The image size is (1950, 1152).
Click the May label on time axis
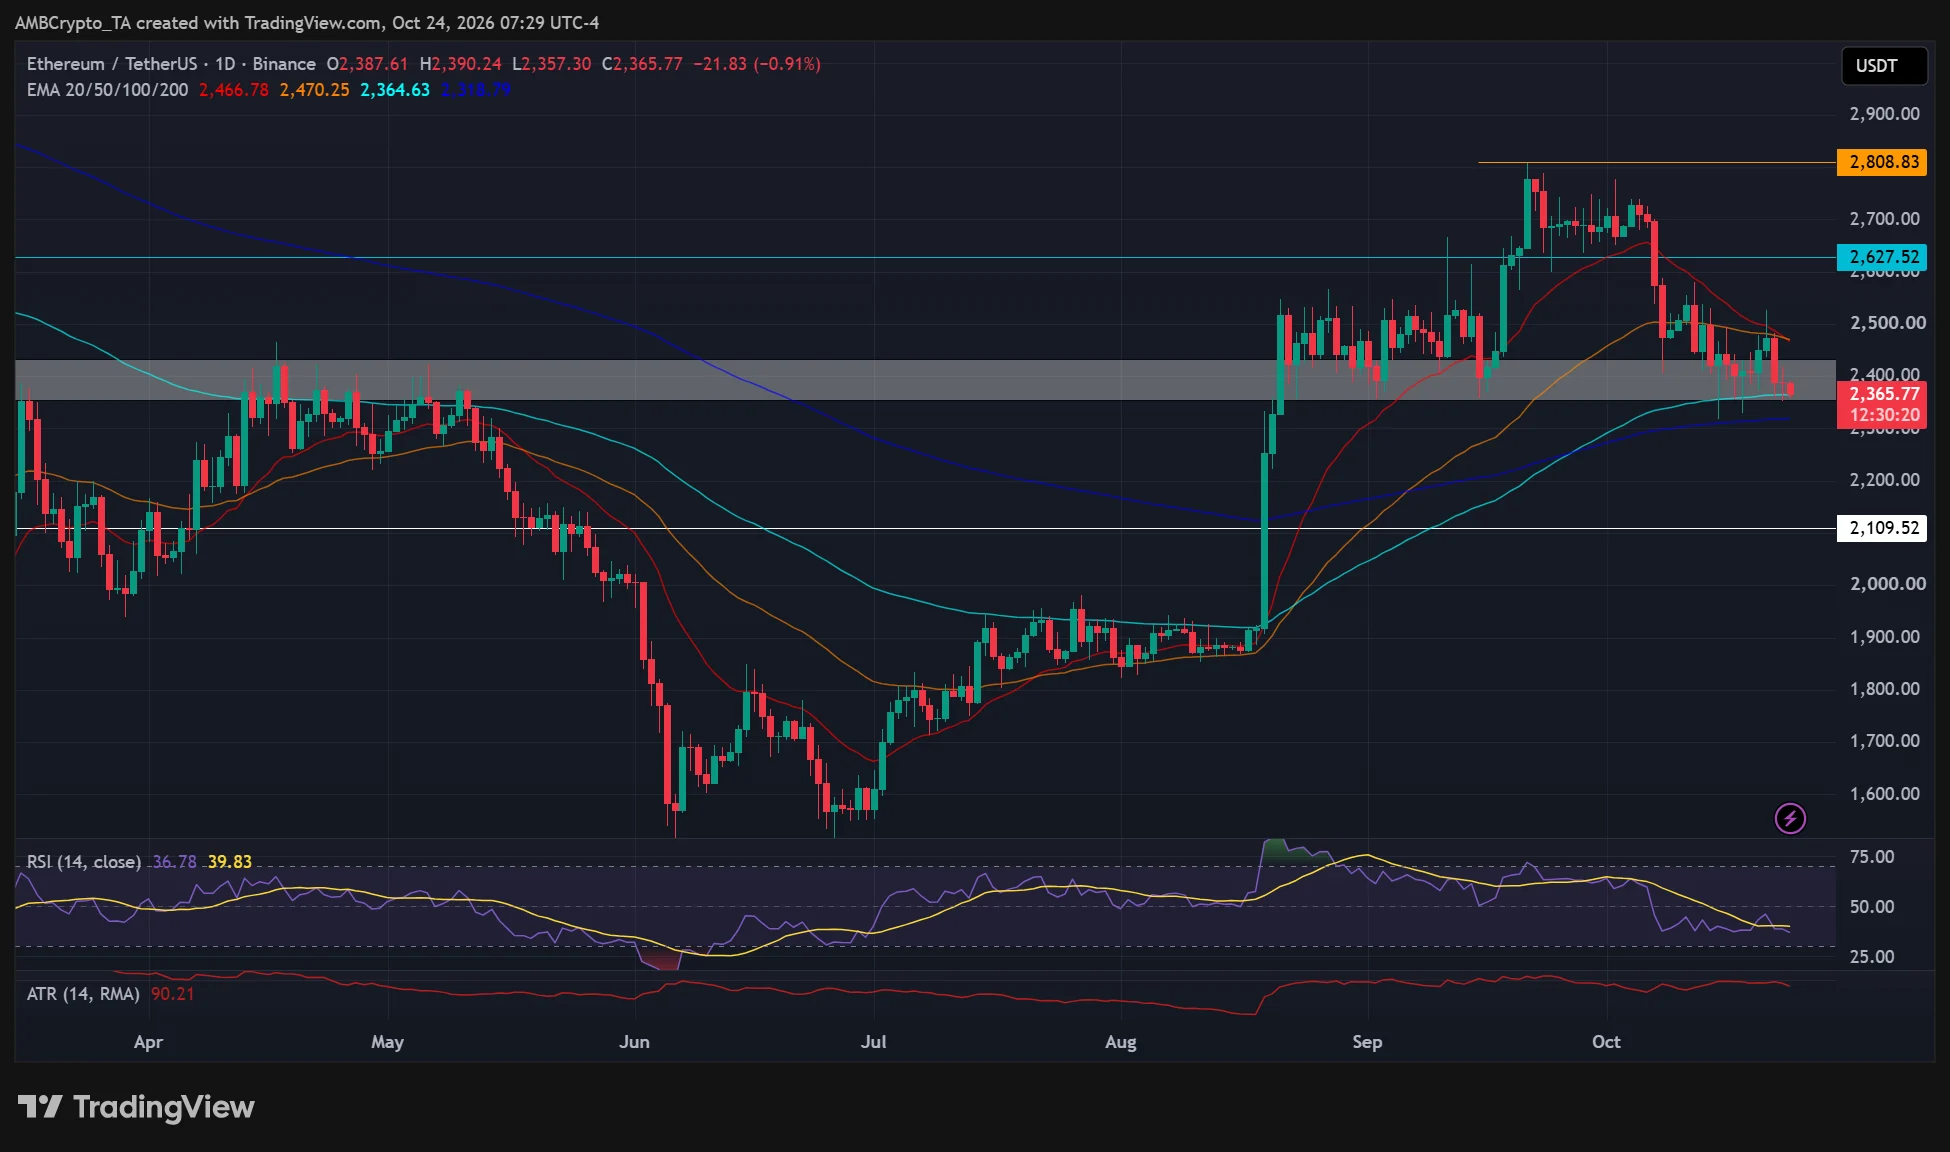(x=387, y=1042)
